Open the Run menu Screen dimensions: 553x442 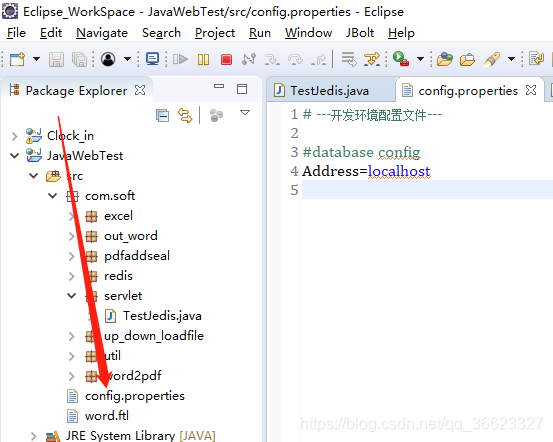pos(260,33)
